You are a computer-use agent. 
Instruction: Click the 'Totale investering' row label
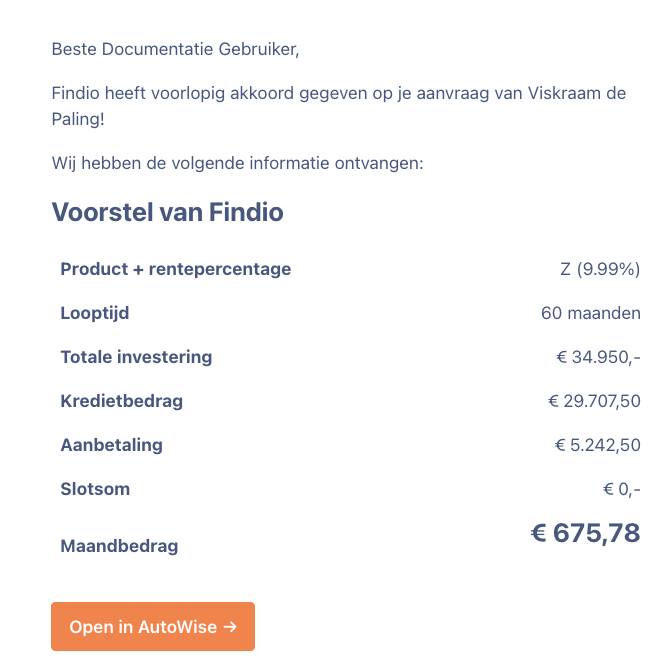point(136,357)
